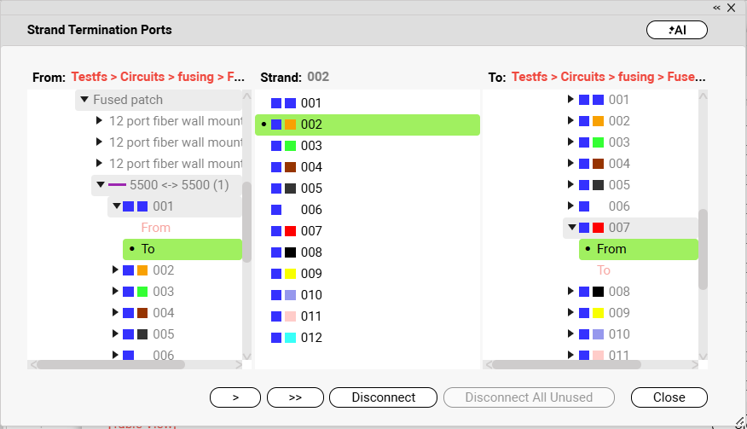This screenshot has width=747, height=429.
Task: Collapse the dialog with the double-chevron icon
Action: click(x=717, y=8)
